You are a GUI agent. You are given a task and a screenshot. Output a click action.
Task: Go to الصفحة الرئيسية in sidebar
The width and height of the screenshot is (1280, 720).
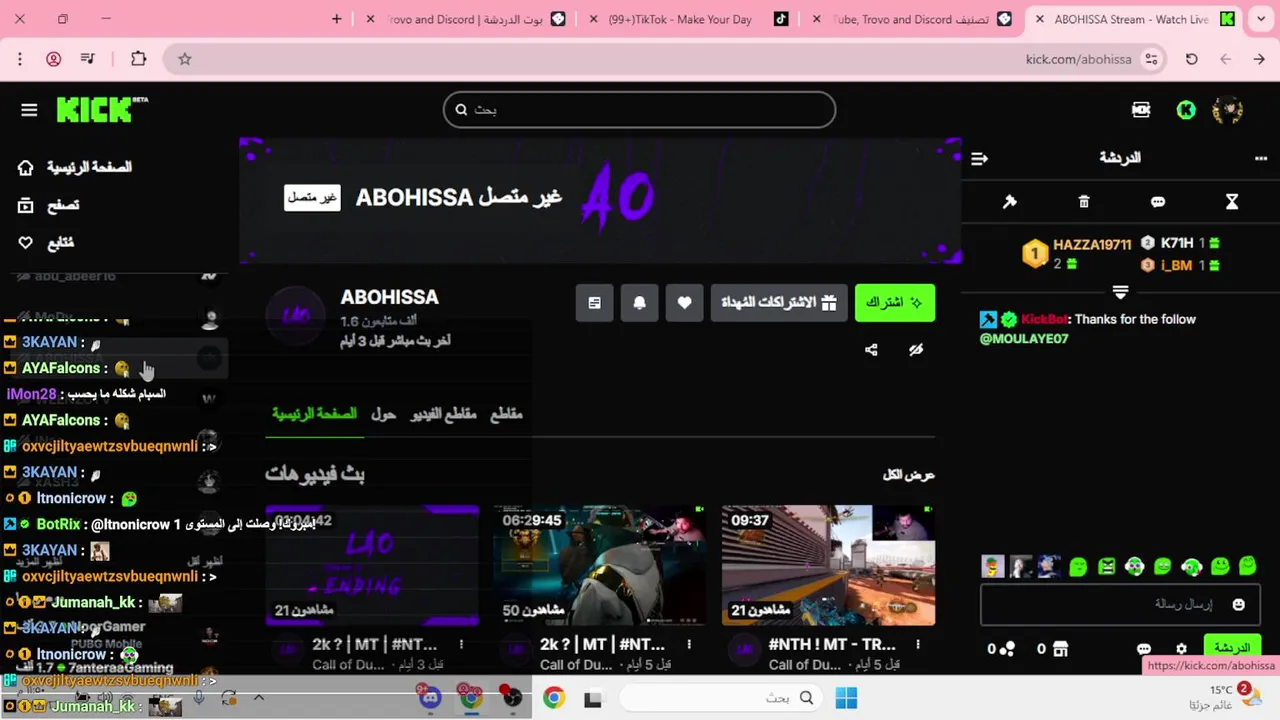pos(75,167)
